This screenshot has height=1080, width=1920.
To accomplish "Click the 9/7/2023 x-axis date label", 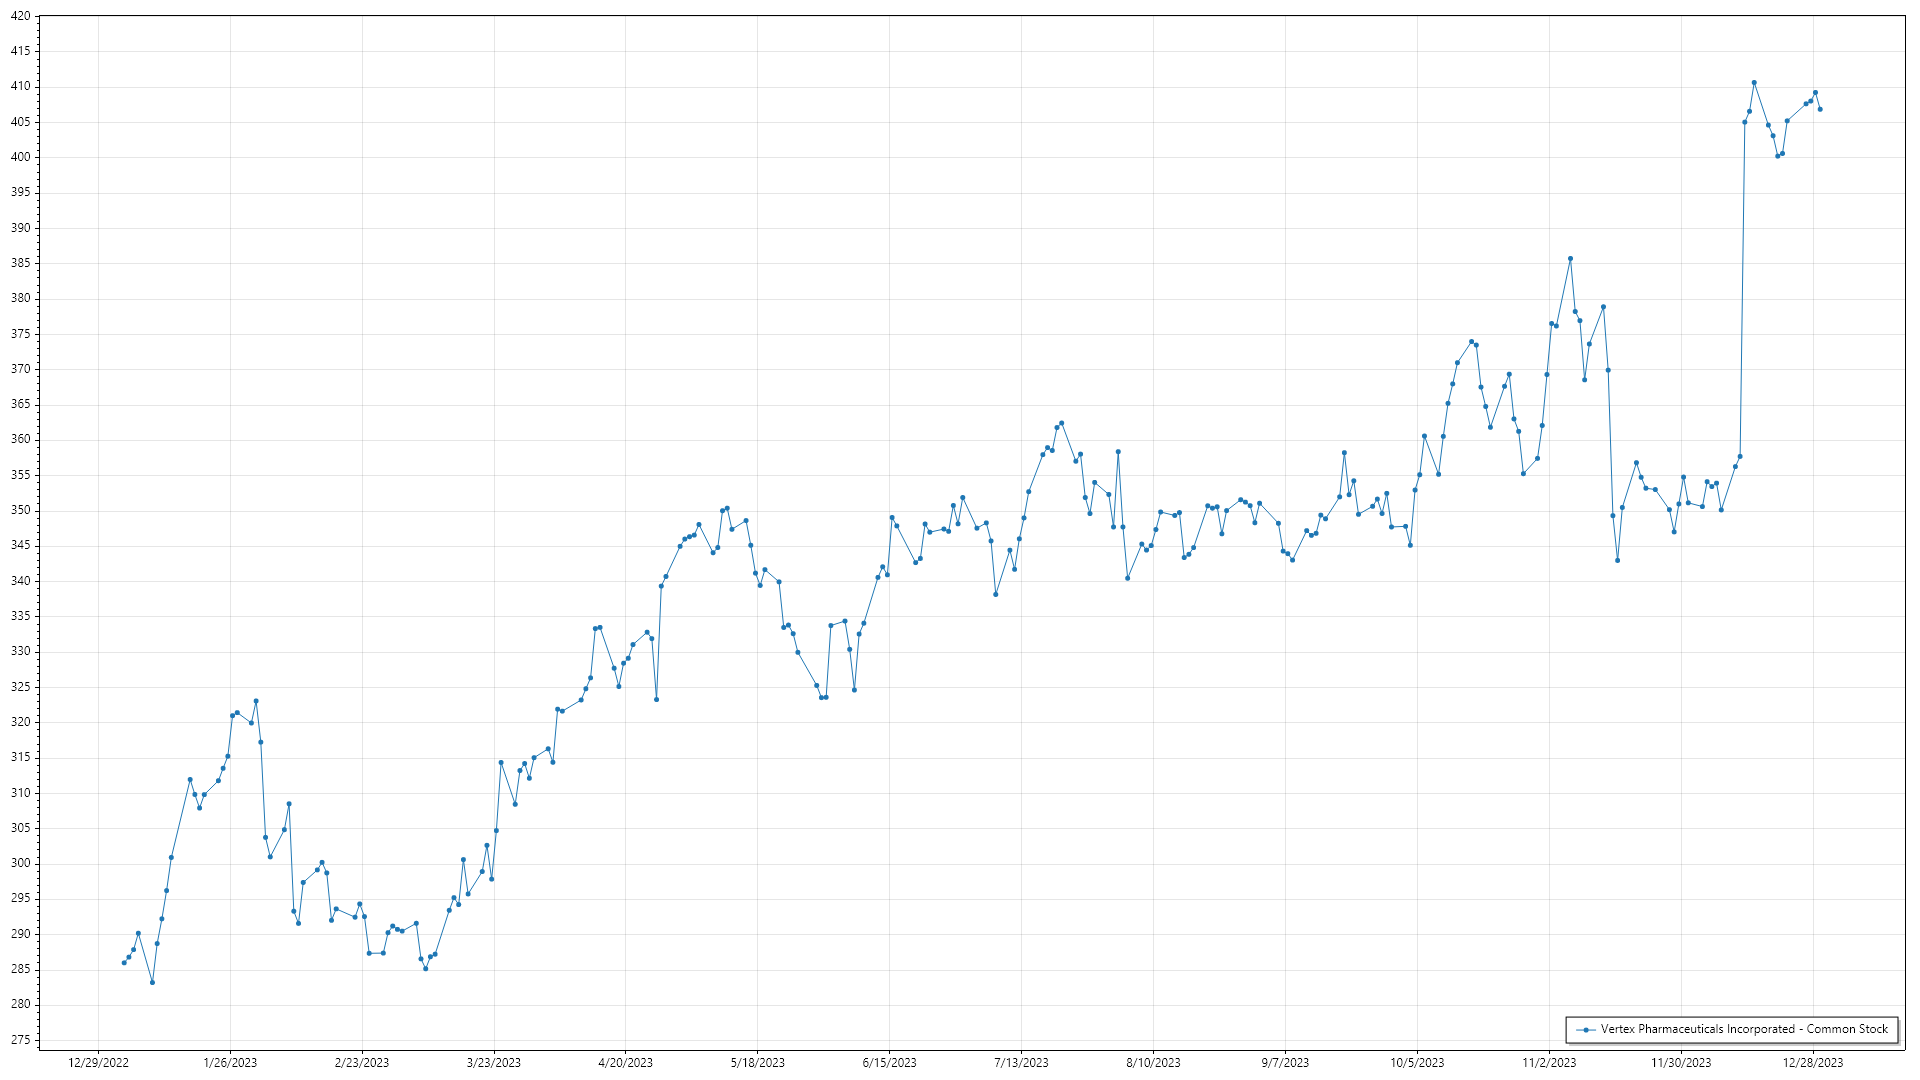I will click(x=1285, y=1063).
